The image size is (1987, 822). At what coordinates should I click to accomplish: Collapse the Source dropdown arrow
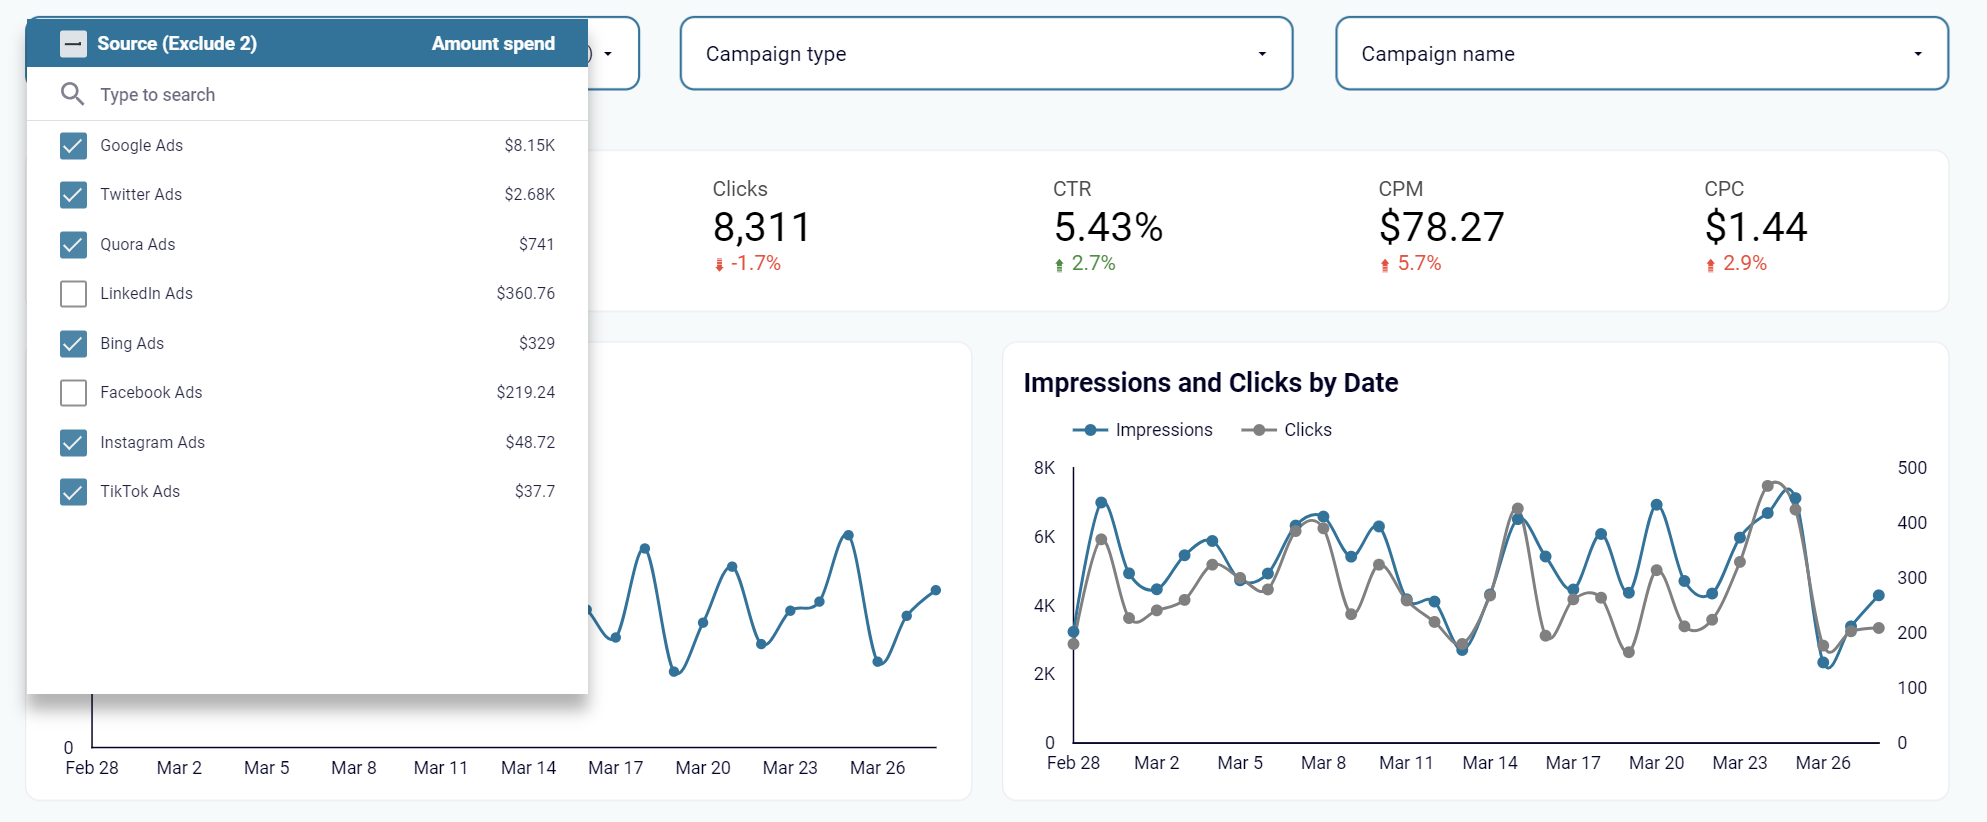[608, 54]
